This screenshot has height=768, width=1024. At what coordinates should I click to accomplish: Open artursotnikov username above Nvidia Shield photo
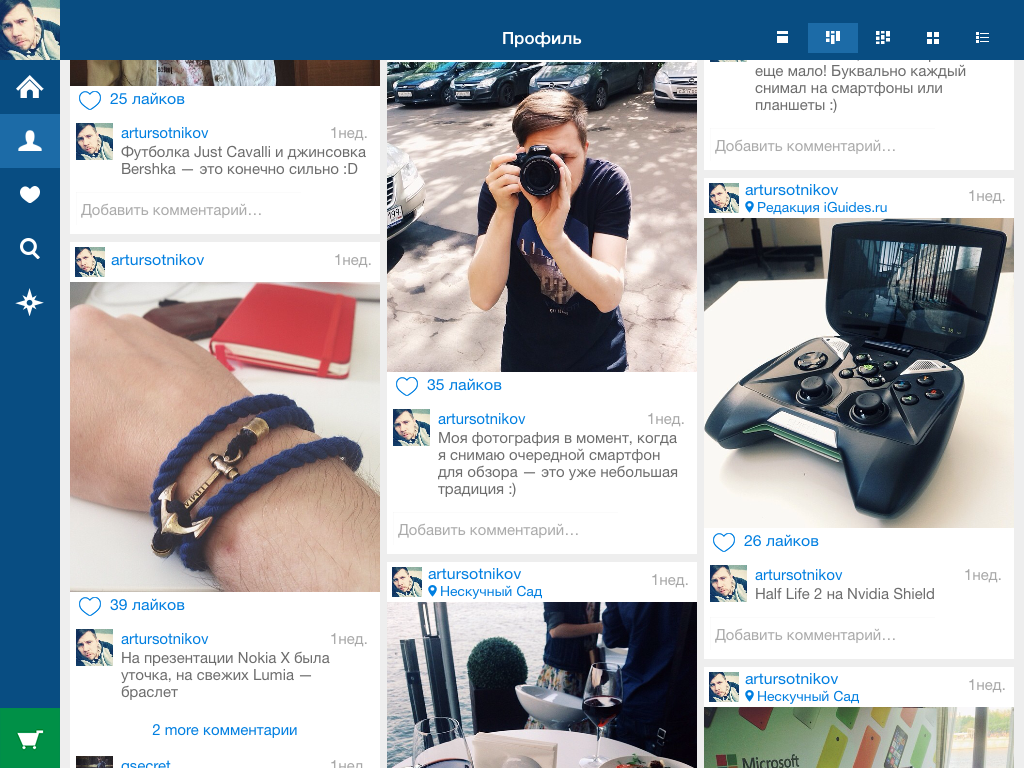[x=792, y=190]
